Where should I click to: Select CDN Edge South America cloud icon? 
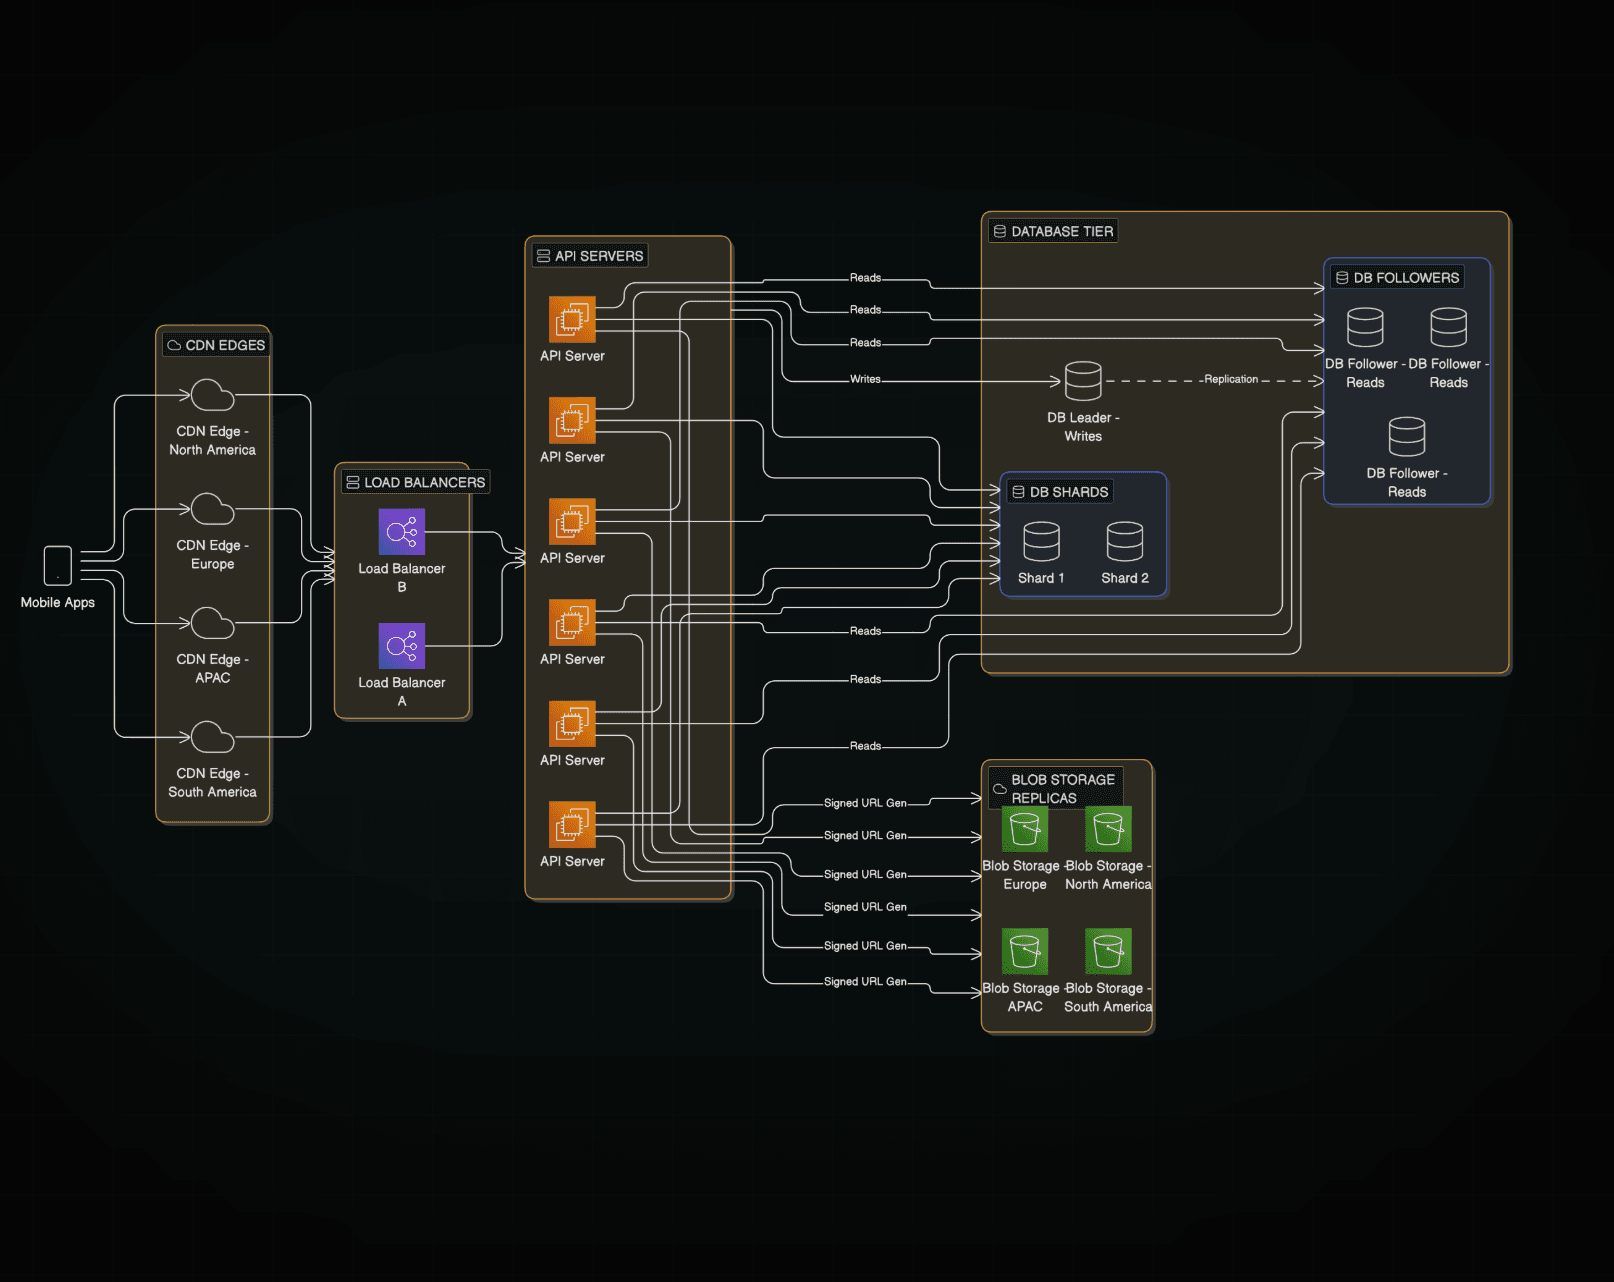(212, 737)
